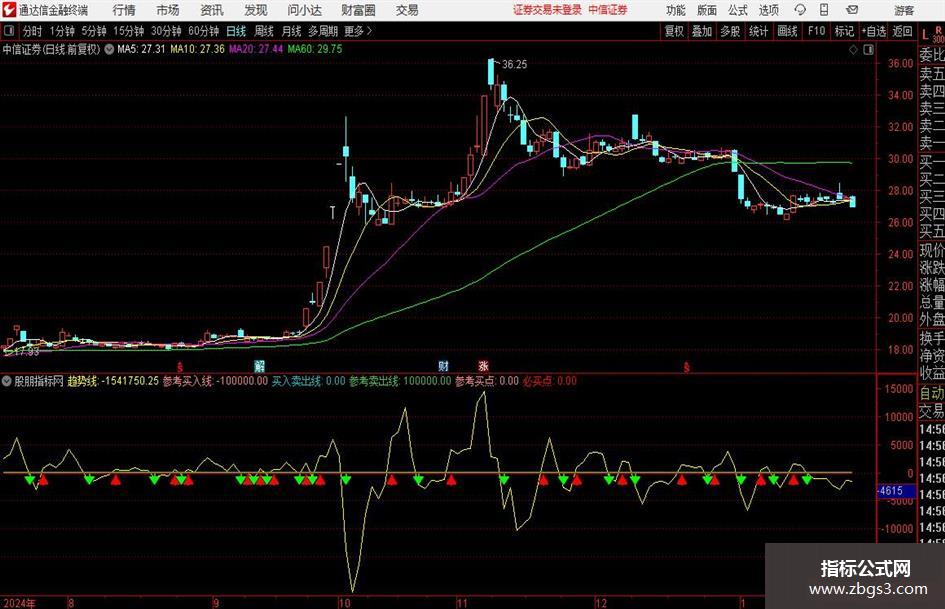The width and height of the screenshot is (945, 609).
Task: Open the 行情 menu
Action: click(x=124, y=10)
